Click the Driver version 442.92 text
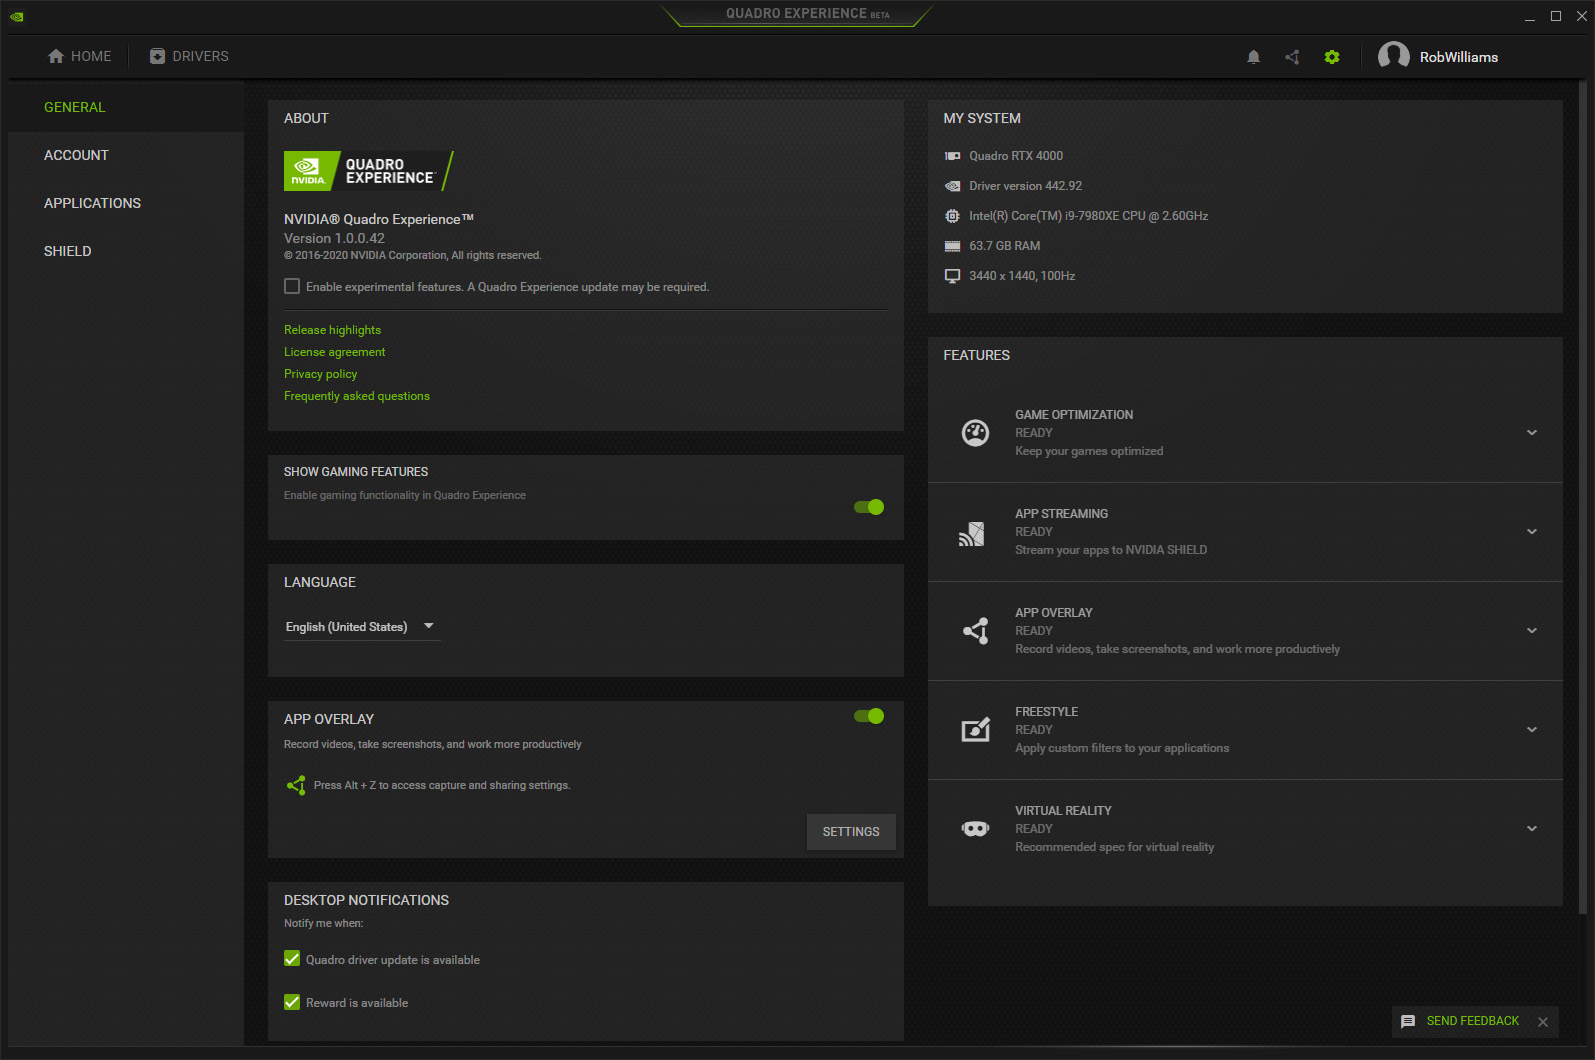The width and height of the screenshot is (1595, 1060). click(x=1025, y=186)
